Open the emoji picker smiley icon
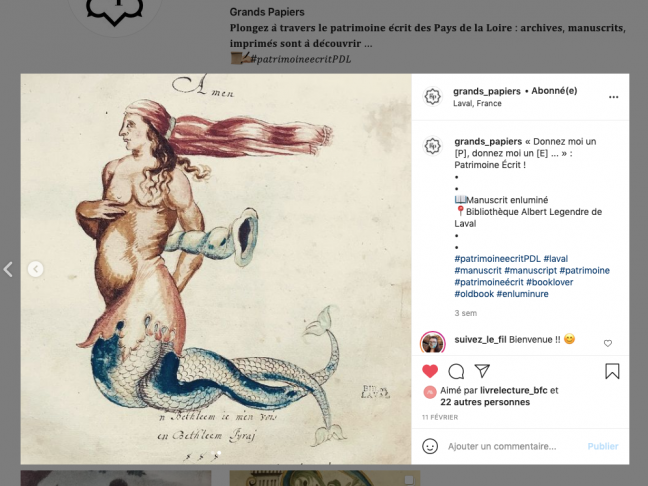648x486 pixels. pos(430,446)
